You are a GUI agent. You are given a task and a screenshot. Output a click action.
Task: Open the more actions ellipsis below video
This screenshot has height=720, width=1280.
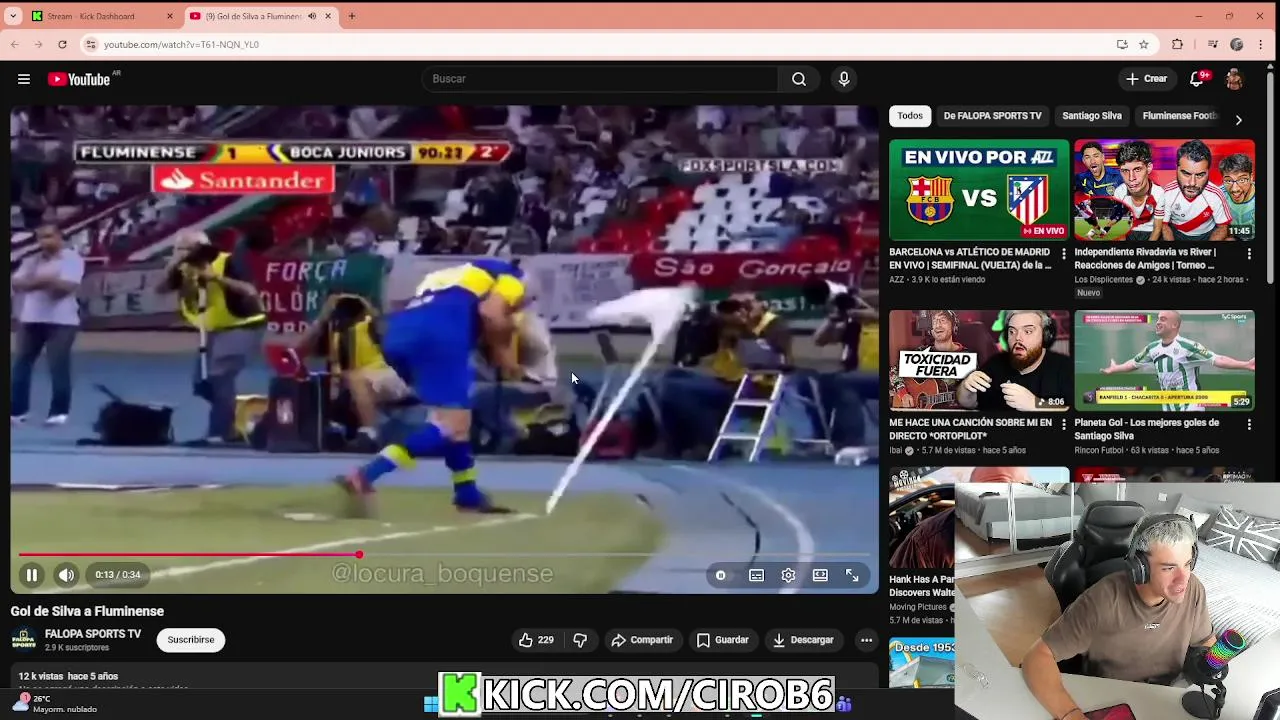[x=866, y=640]
